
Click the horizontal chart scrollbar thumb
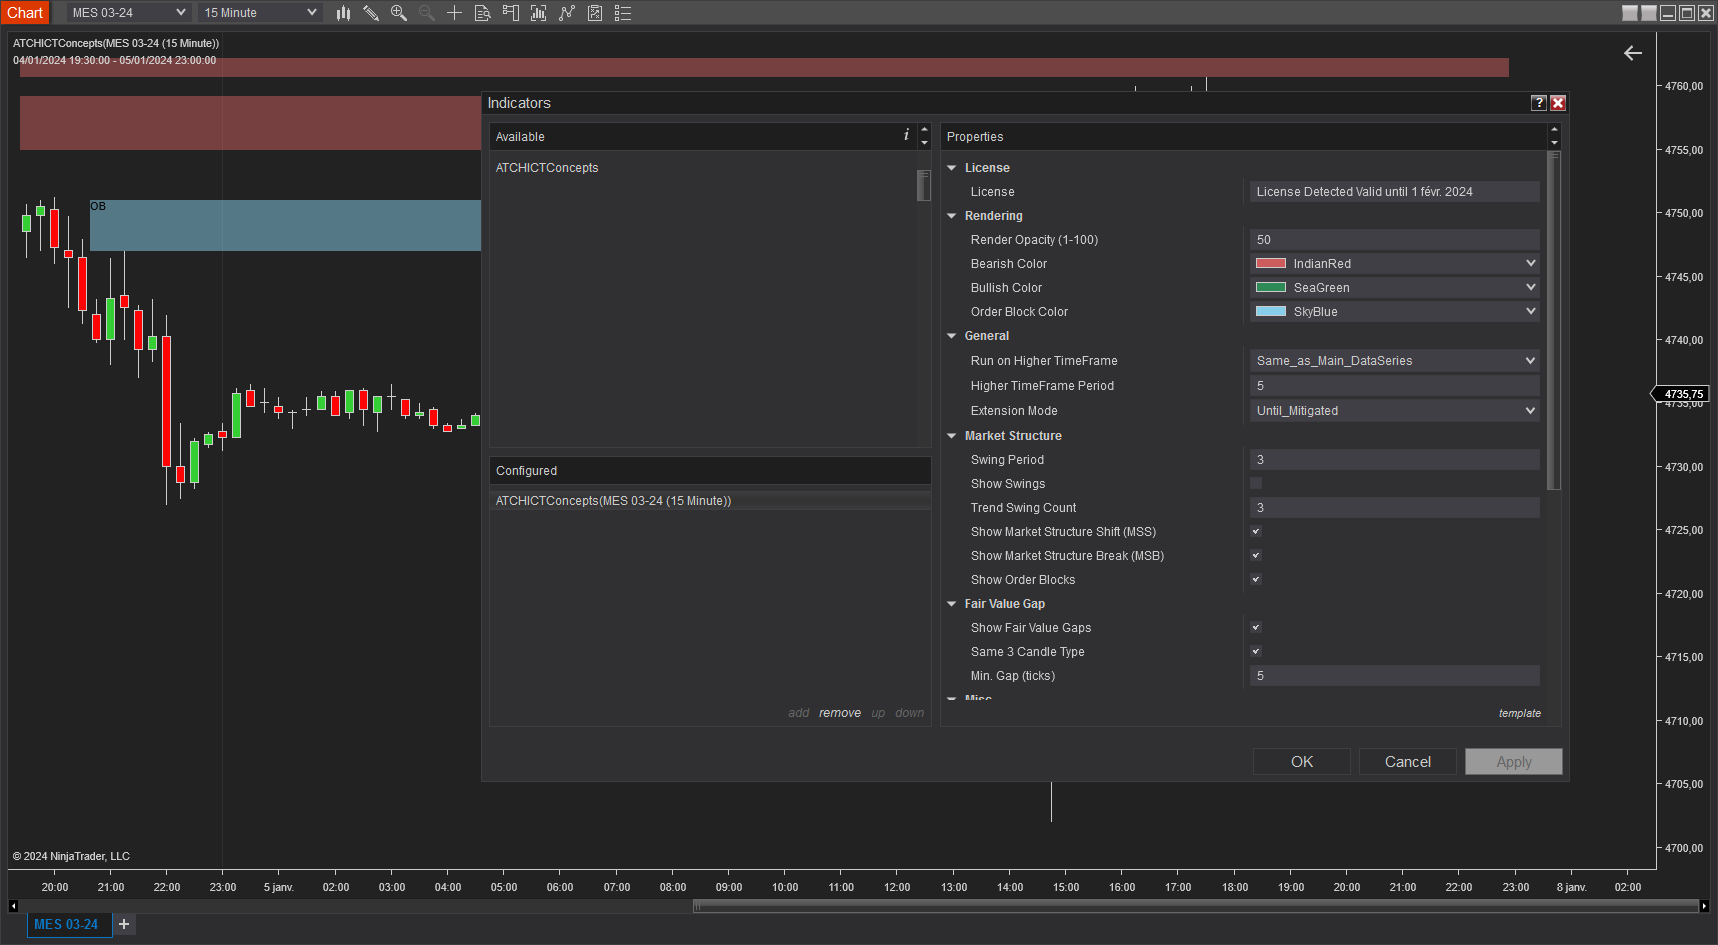[x=1196, y=906]
